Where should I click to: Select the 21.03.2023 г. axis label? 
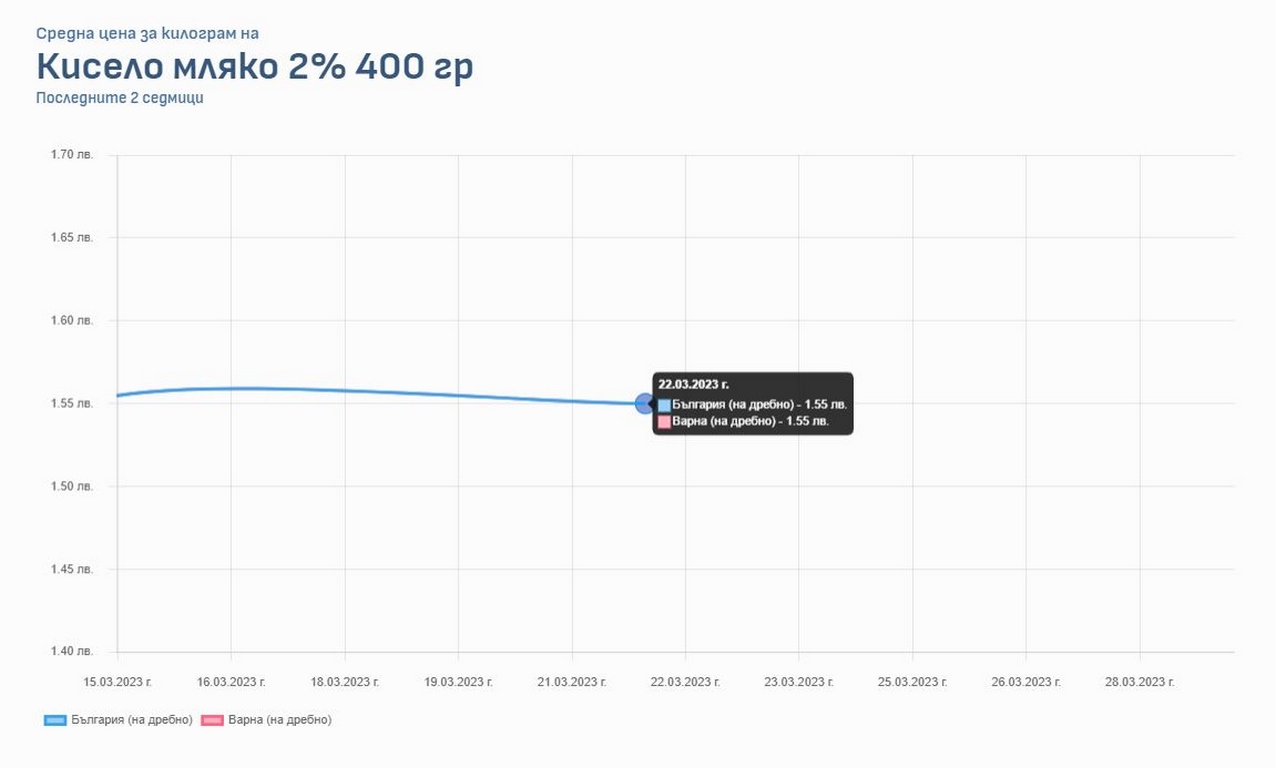pyautogui.click(x=572, y=682)
